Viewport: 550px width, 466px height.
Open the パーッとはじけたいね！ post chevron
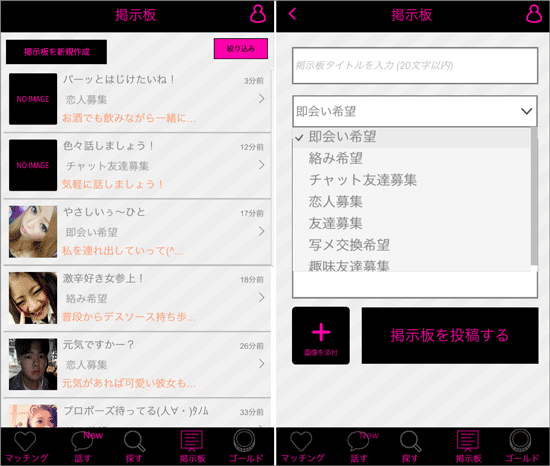point(261,99)
